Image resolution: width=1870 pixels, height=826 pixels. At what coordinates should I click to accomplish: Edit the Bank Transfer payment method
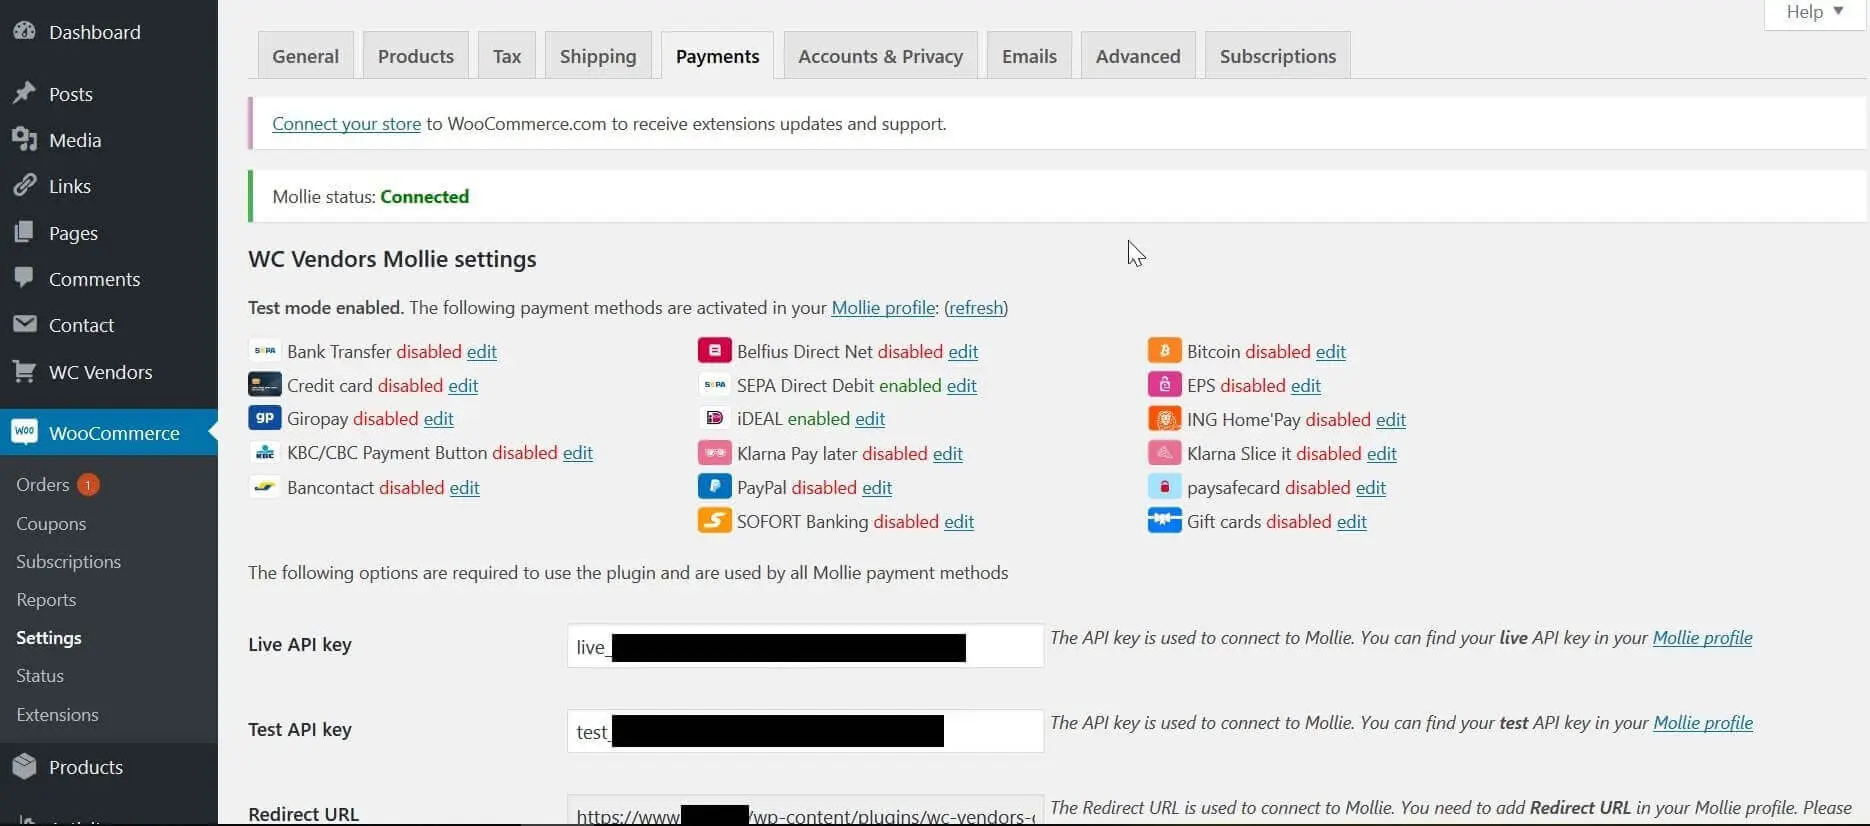[x=482, y=352]
